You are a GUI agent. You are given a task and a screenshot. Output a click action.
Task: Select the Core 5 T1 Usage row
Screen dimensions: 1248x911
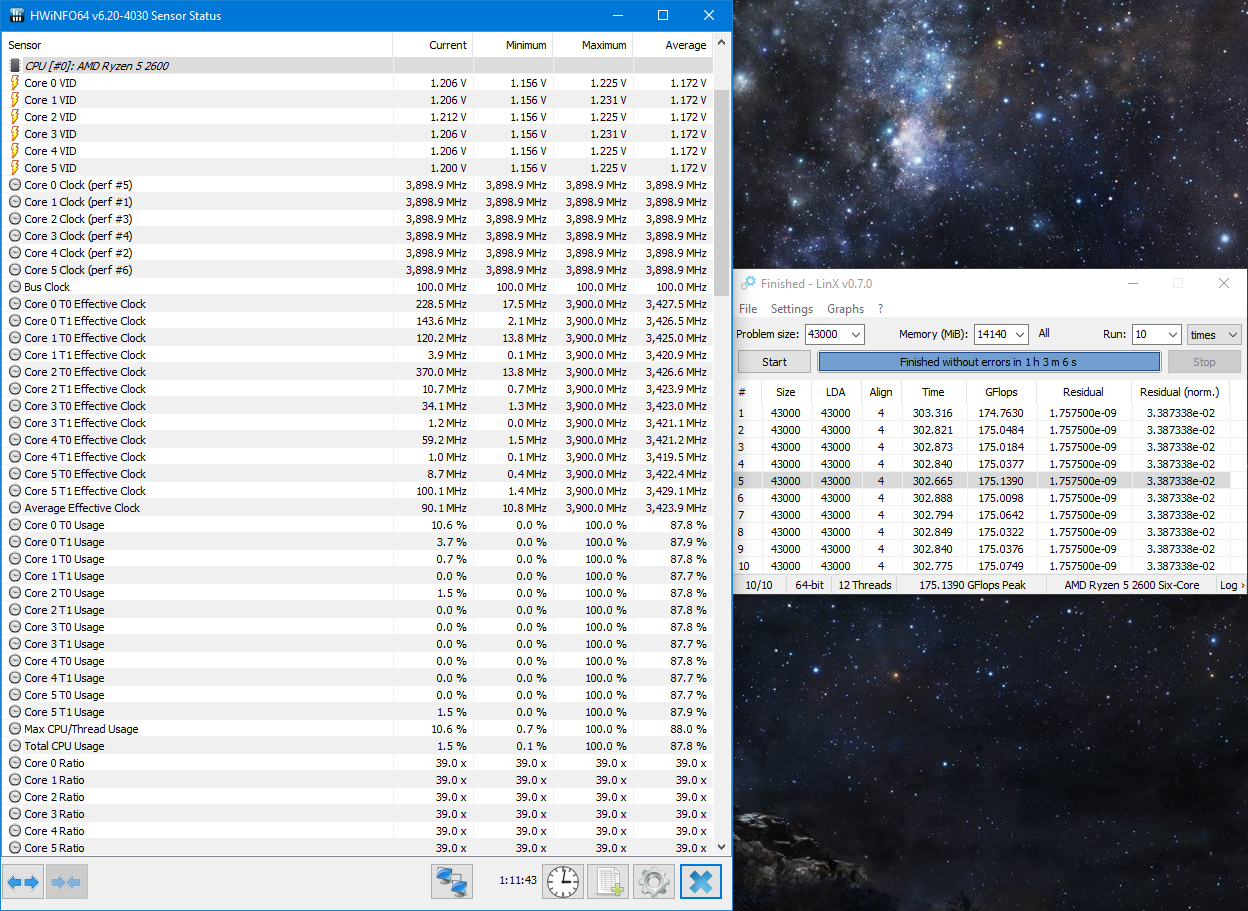pos(357,712)
